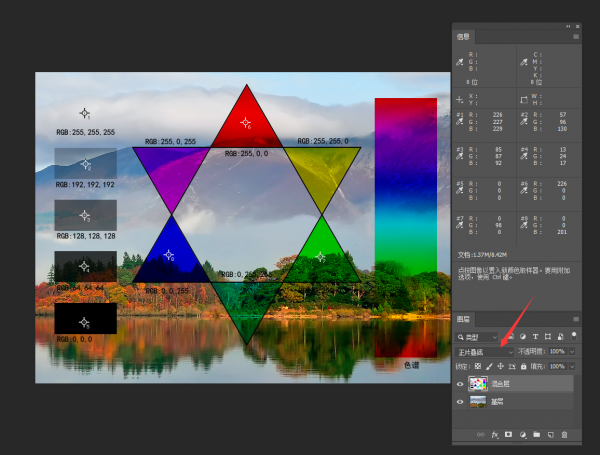Image resolution: width=600 pixels, height=455 pixels.
Task: Open the 正片叠底 blend mode dropdown
Action: point(484,352)
